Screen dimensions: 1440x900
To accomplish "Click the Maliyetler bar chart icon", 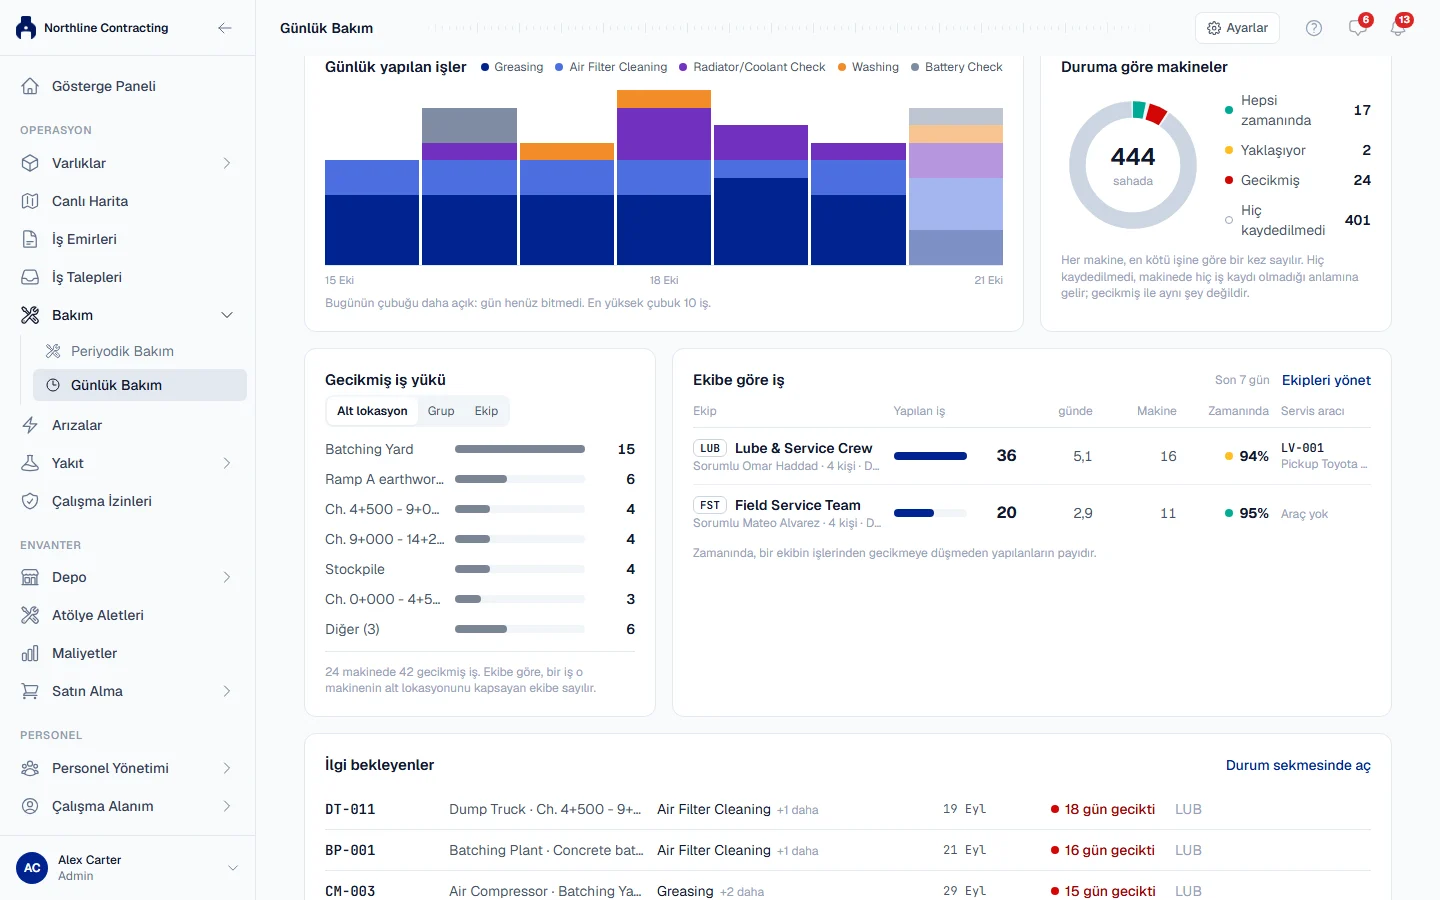I will tap(30, 653).
